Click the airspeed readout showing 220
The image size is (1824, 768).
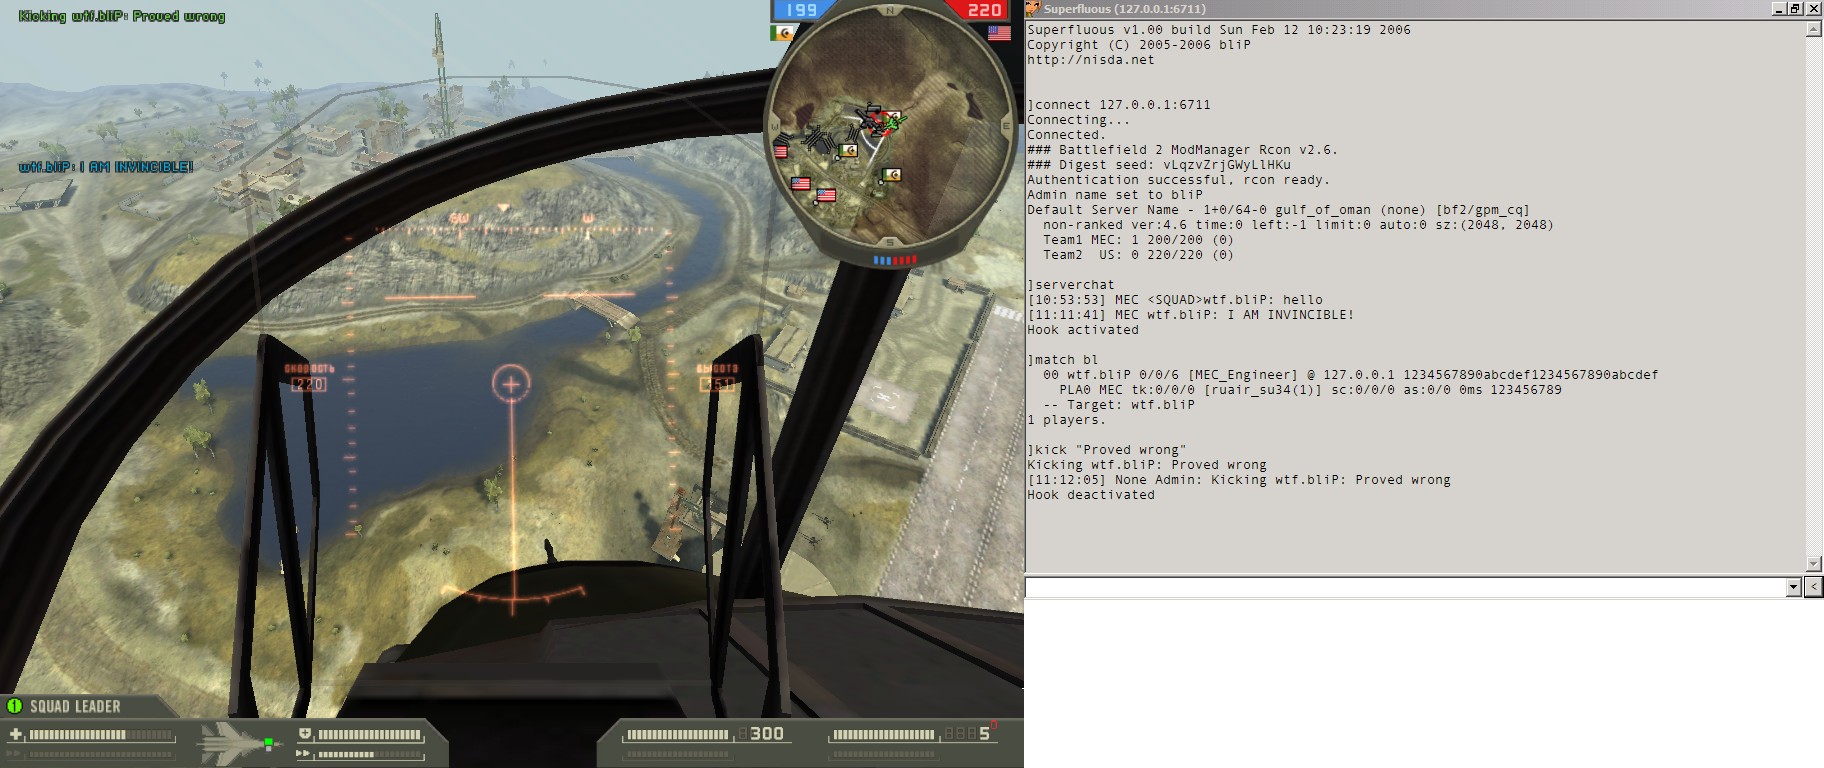[x=309, y=384]
